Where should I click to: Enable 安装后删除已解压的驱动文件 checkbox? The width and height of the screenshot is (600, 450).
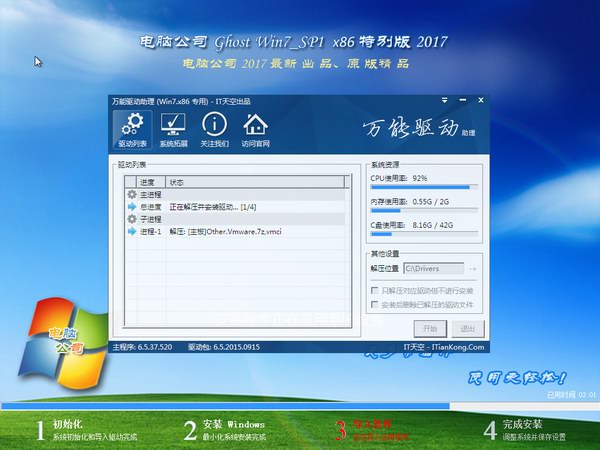[375, 305]
